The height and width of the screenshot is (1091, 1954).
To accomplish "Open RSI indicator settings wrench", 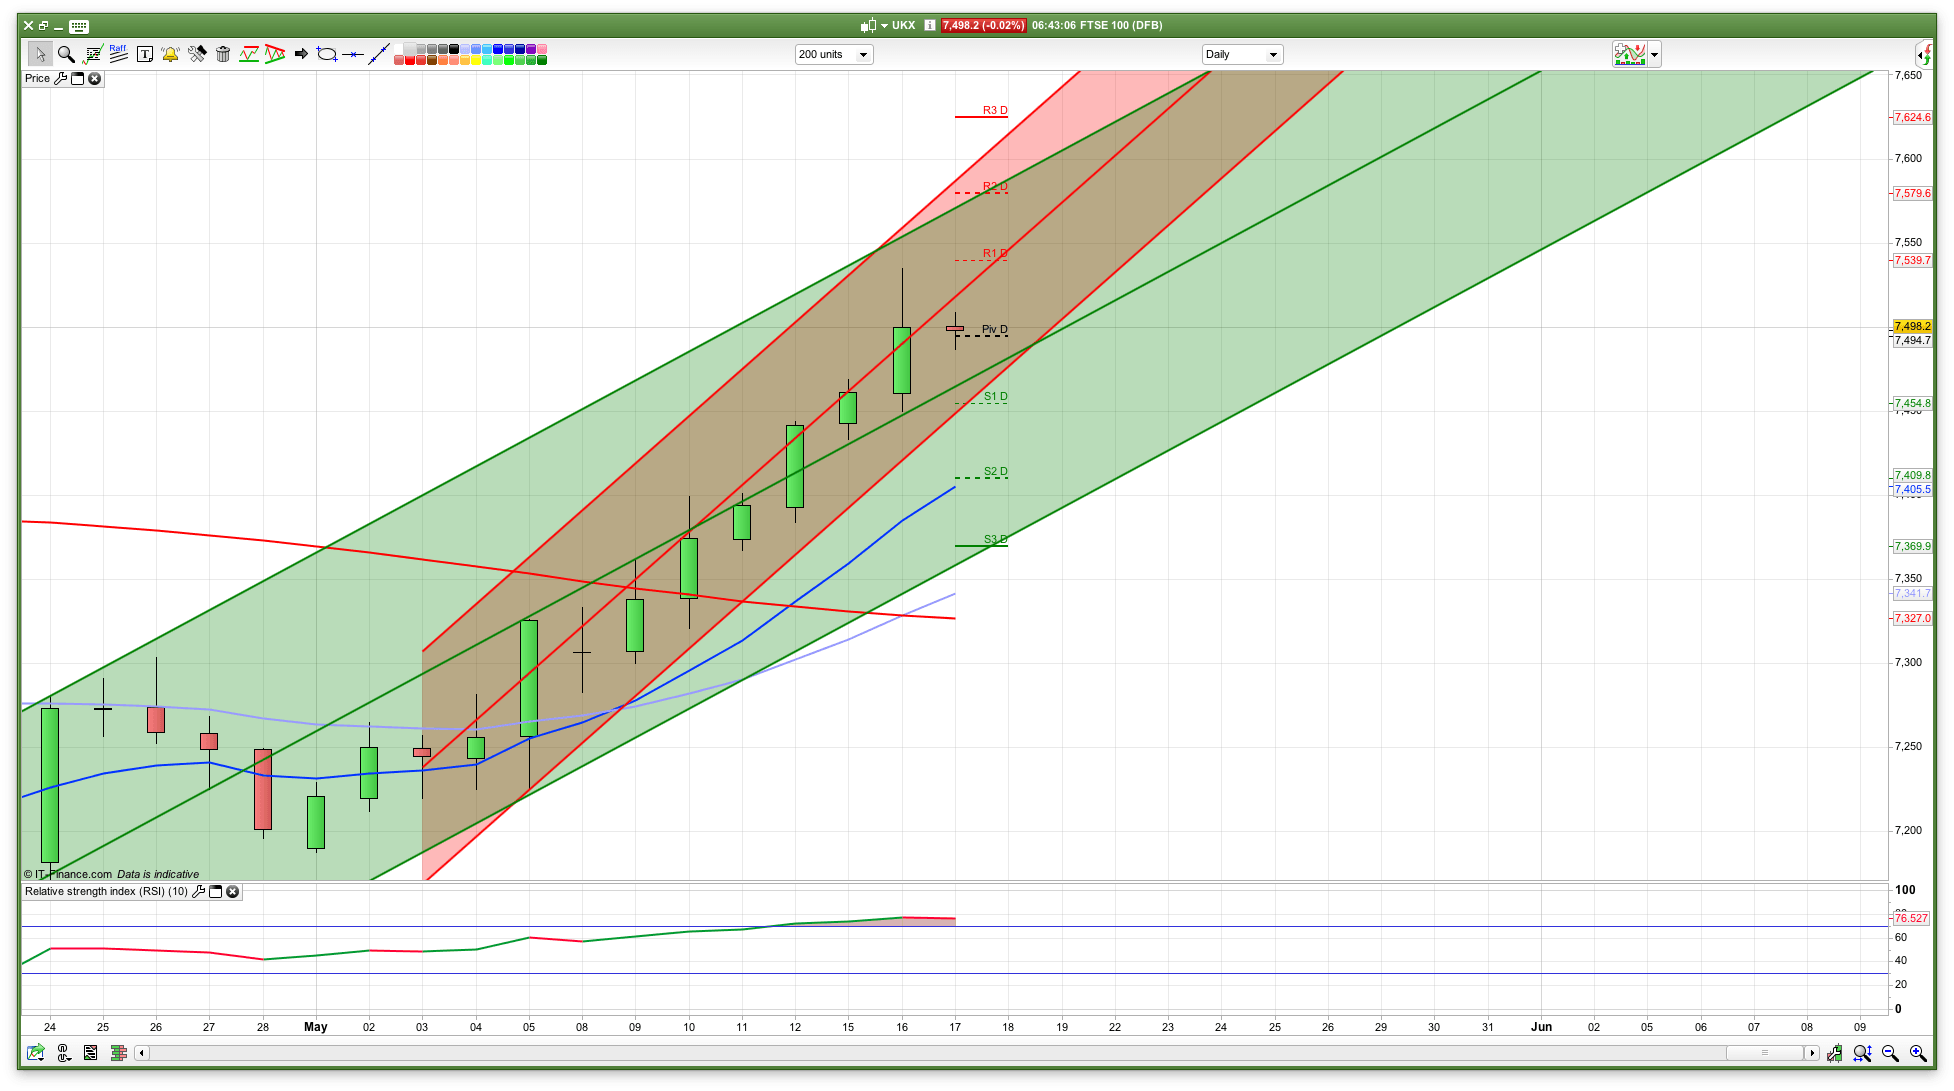I will (x=199, y=891).
